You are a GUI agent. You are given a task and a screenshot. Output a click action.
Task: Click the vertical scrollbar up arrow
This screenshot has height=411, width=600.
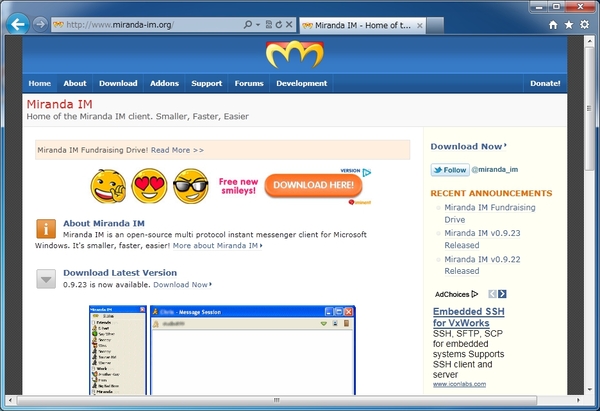[x=590, y=41]
